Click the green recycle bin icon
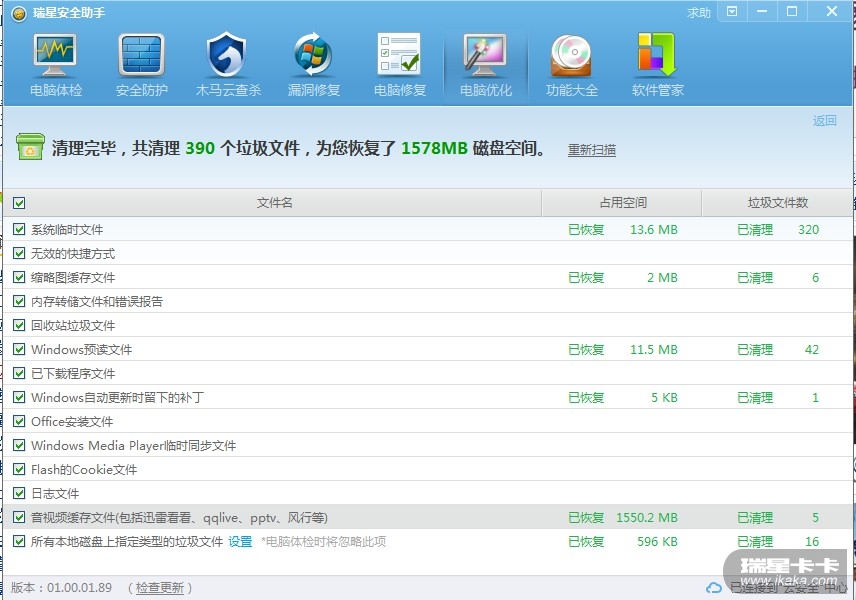This screenshot has height=600, width=856. (30, 146)
